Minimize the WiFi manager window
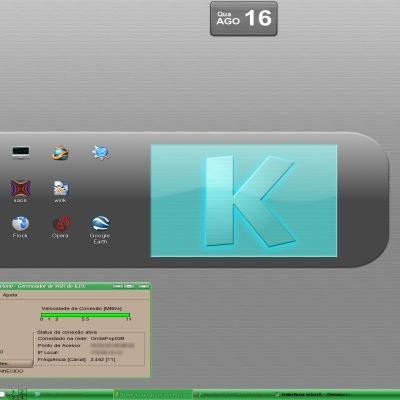The image size is (400, 400). coord(118,286)
